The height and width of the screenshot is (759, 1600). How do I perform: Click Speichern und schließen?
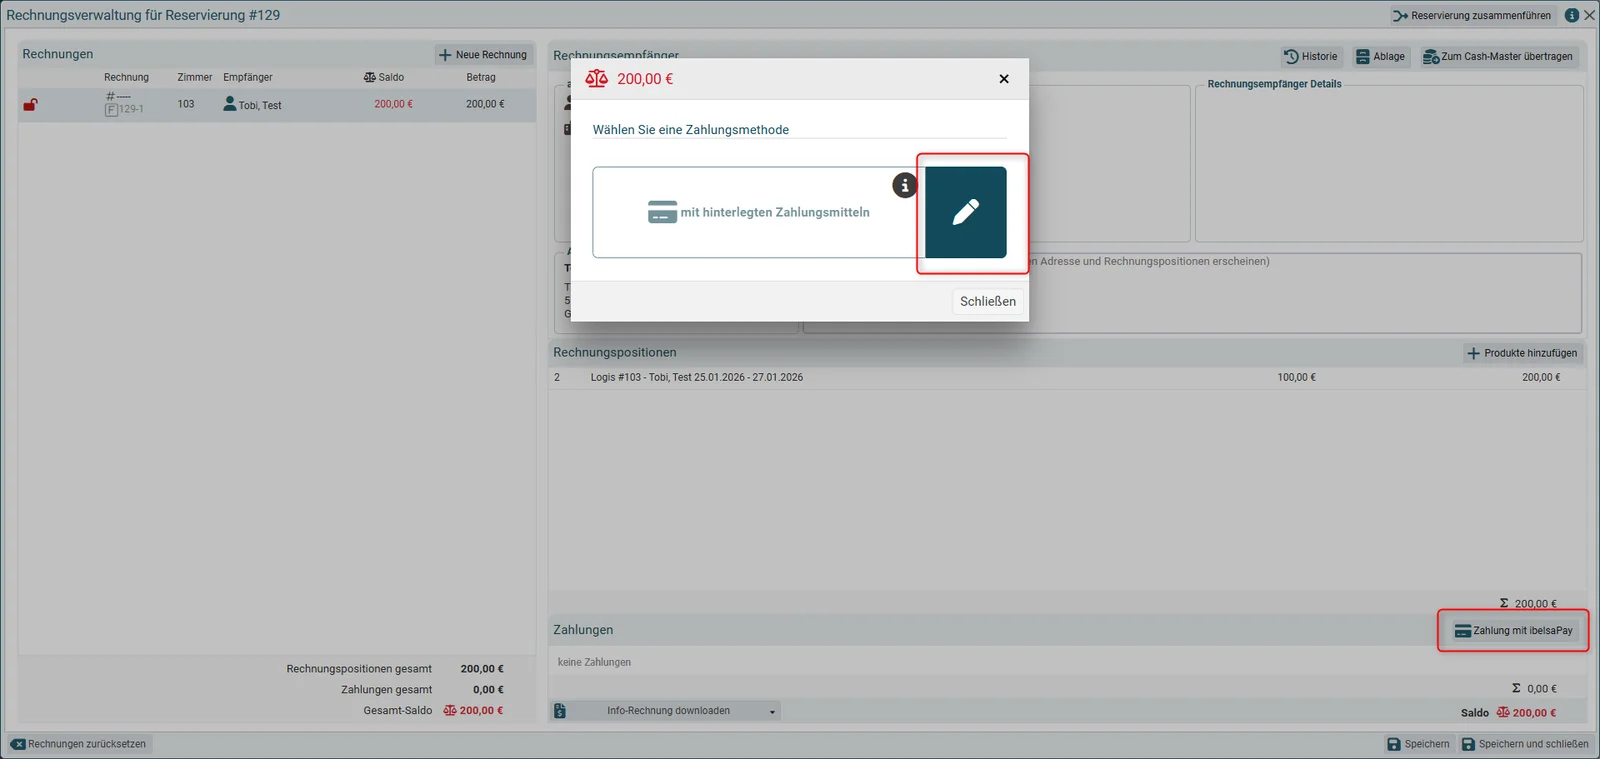pos(1525,744)
